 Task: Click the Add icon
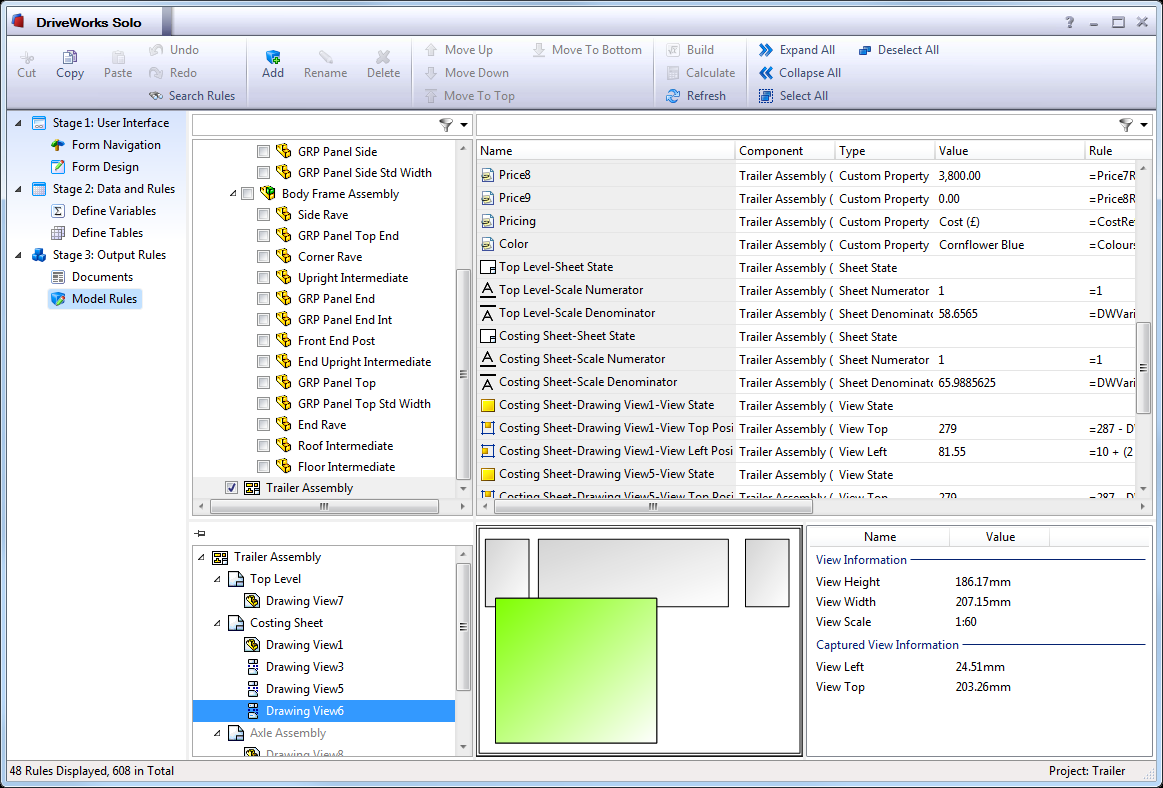pos(273,57)
